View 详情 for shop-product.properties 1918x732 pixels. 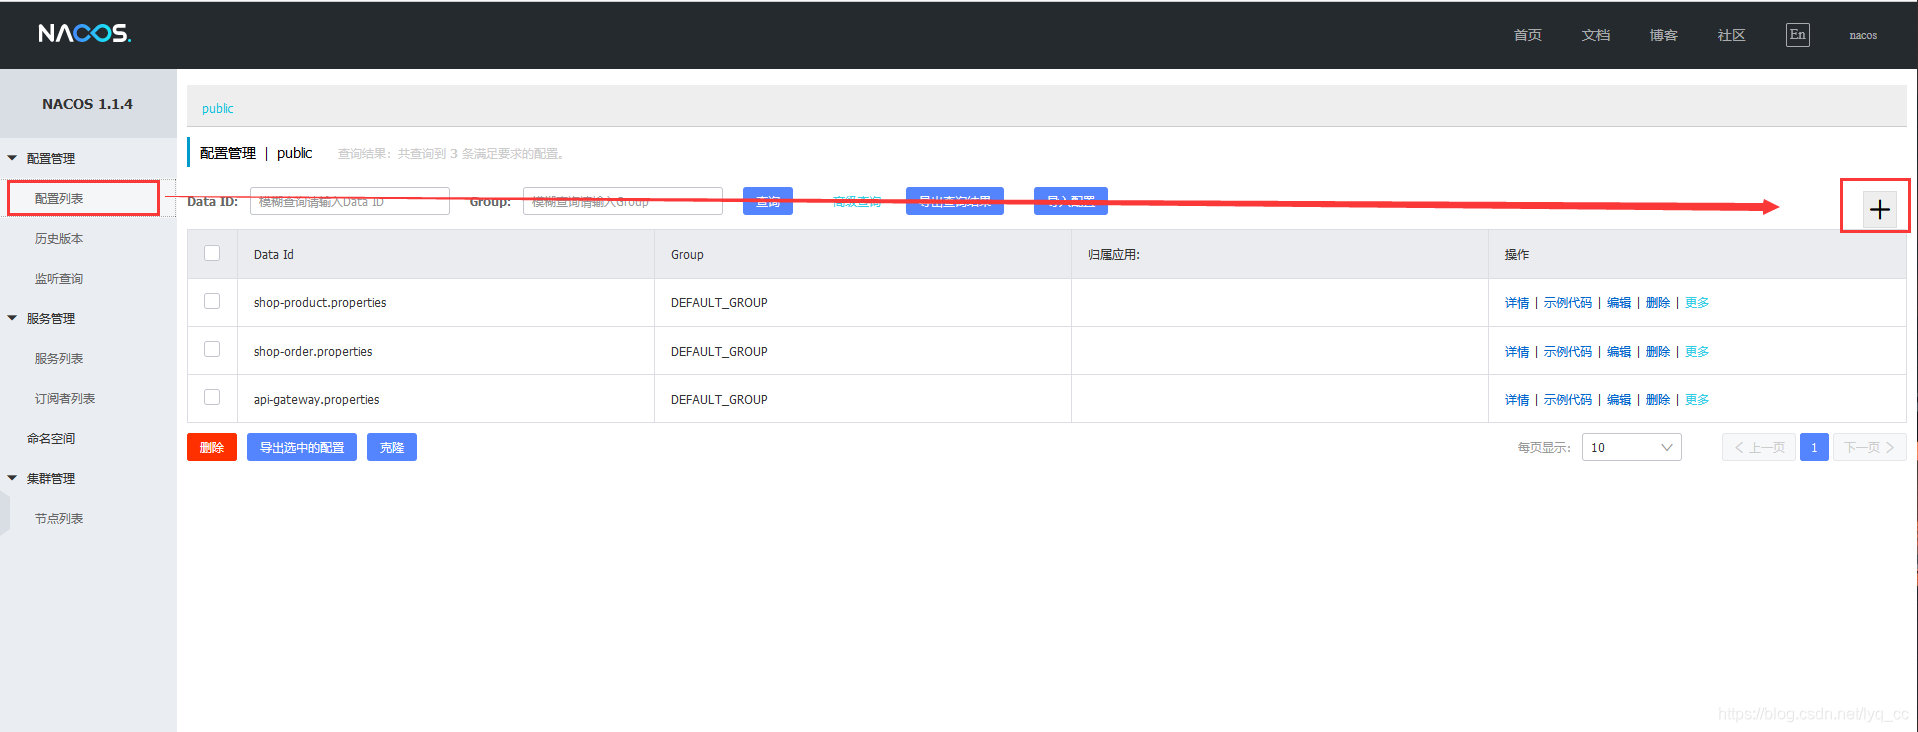[x=1517, y=302]
